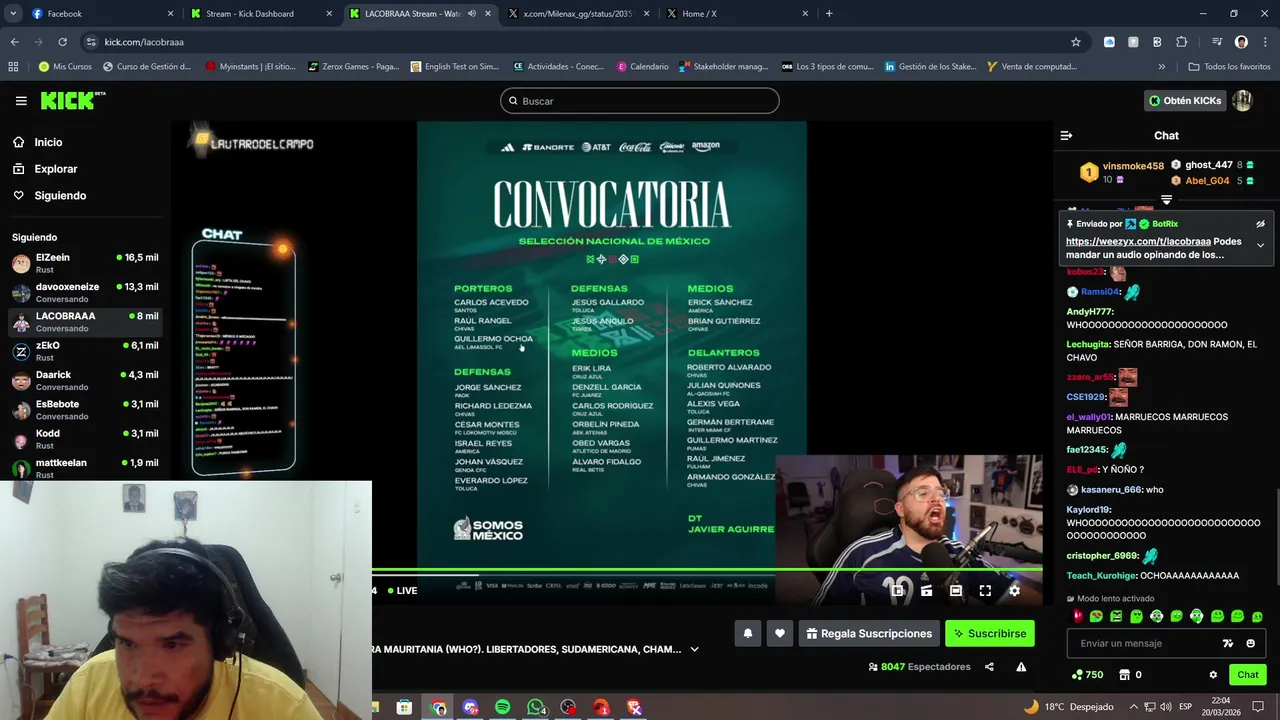The width and height of the screenshot is (1280, 720).
Task: Enter fullscreen on the stream player
Action: click(x=985, y=591)
